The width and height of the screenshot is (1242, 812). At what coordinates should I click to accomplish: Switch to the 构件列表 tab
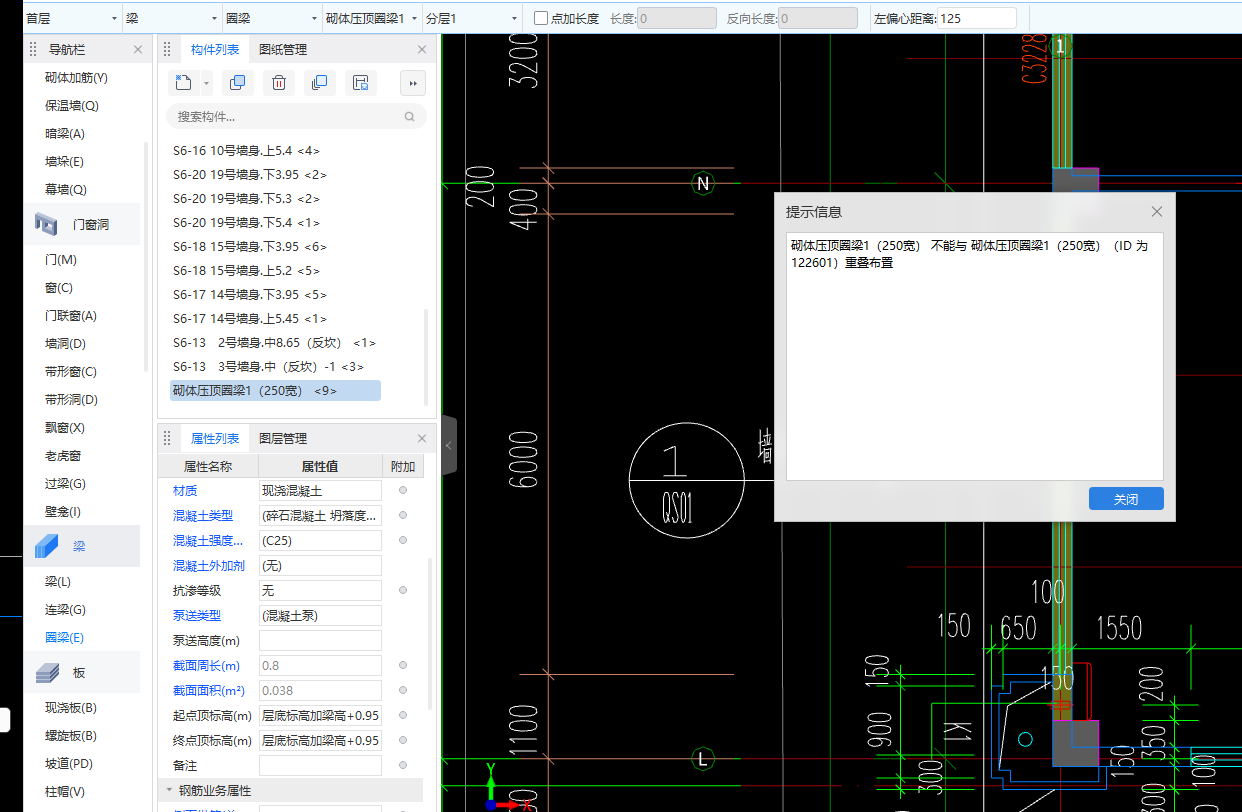pyautogui.click(x=215, y=49)
